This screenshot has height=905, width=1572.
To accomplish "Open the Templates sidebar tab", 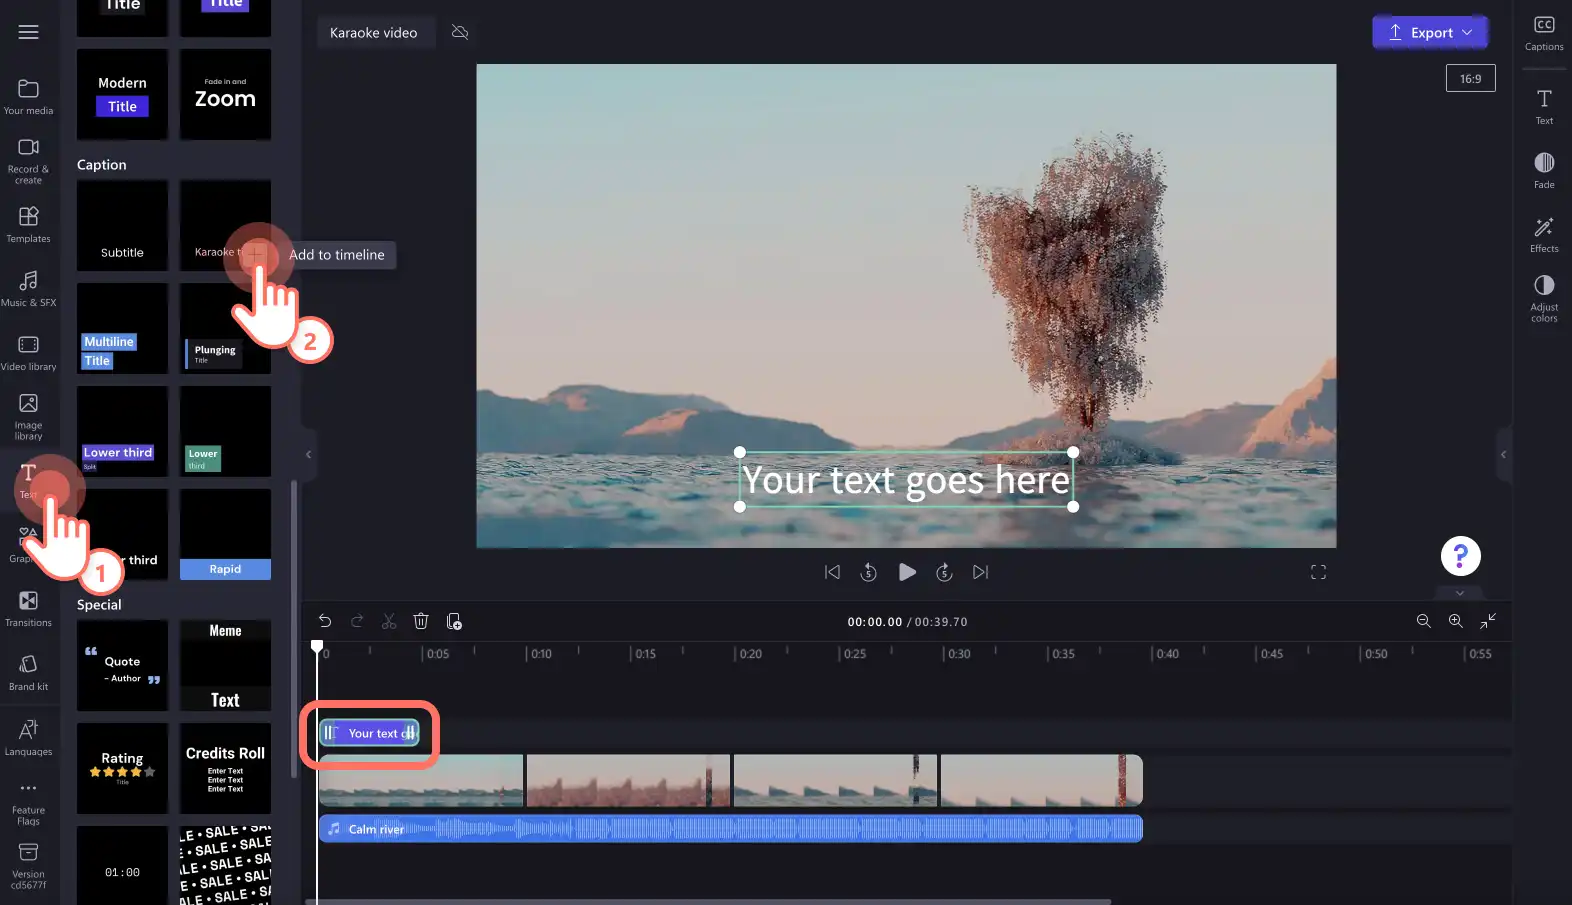I will pos(28,224).
